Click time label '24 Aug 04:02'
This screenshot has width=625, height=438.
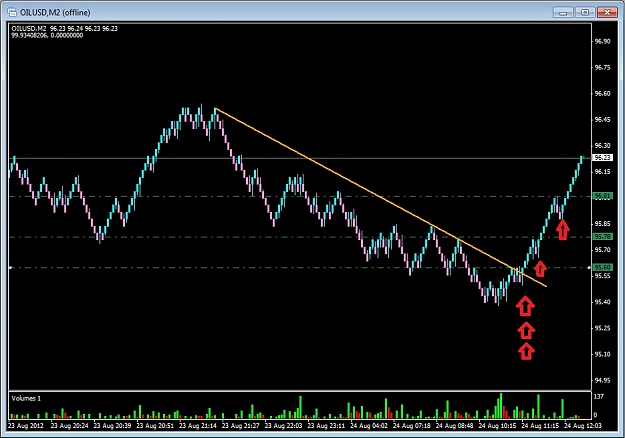pyautogui.click(x=369, y=426)
